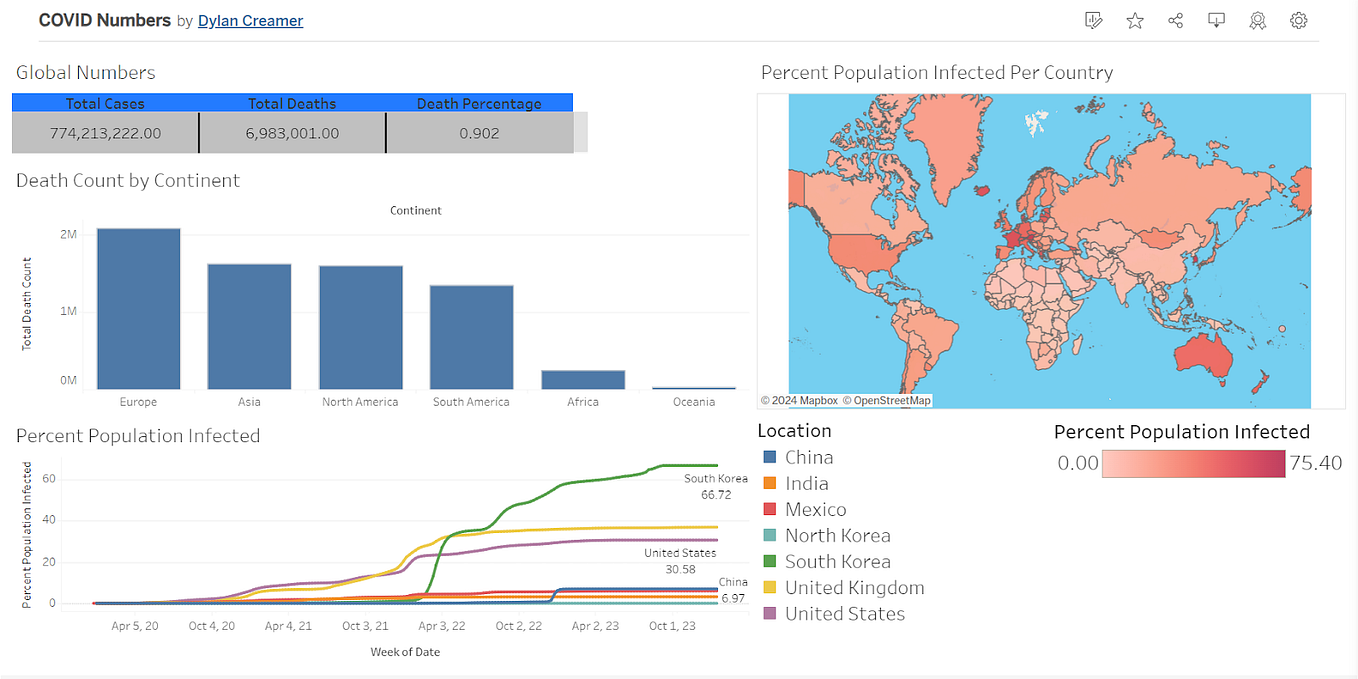This screenshot has width=1358, height=679.
Task: Click the award badge icon
Action: [x=1257, y=20]
